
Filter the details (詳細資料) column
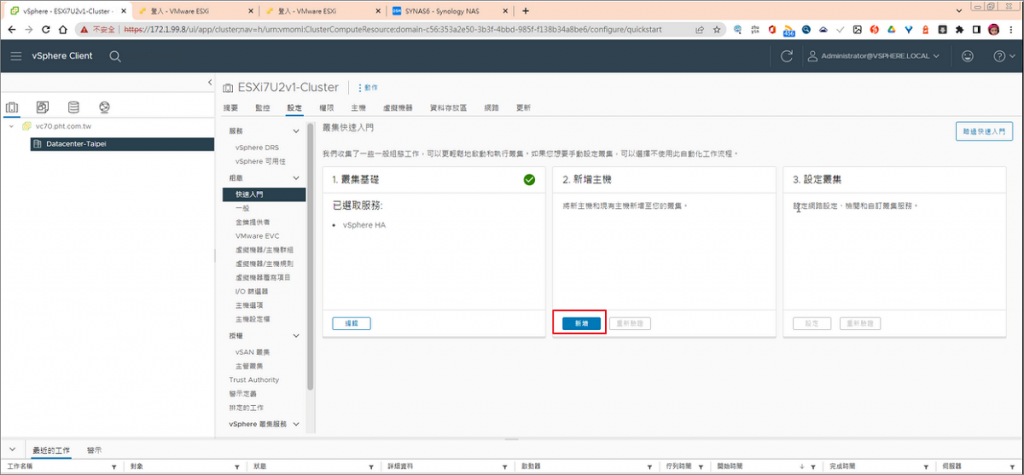click(x=506, y=468)
